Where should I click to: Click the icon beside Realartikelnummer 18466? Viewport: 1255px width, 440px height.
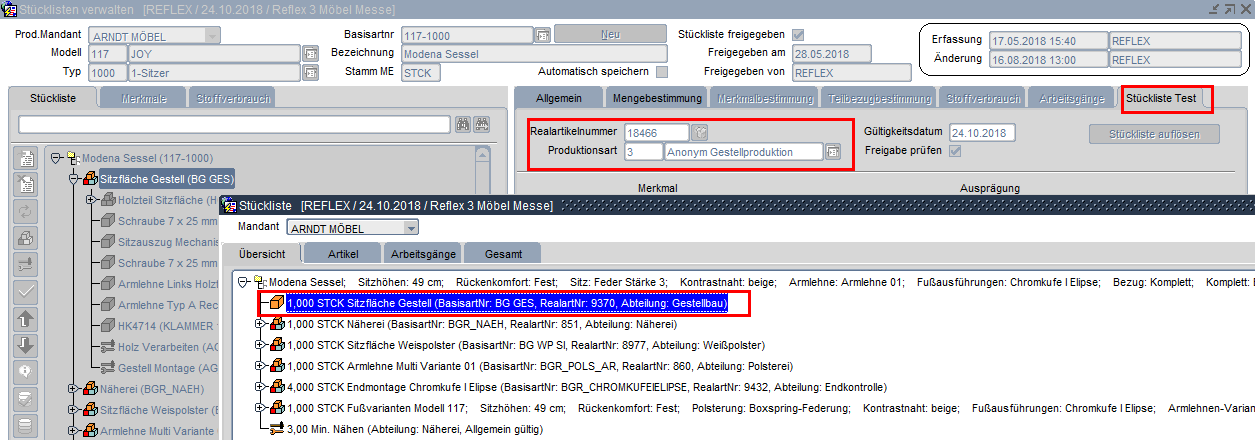coord(701,132)
